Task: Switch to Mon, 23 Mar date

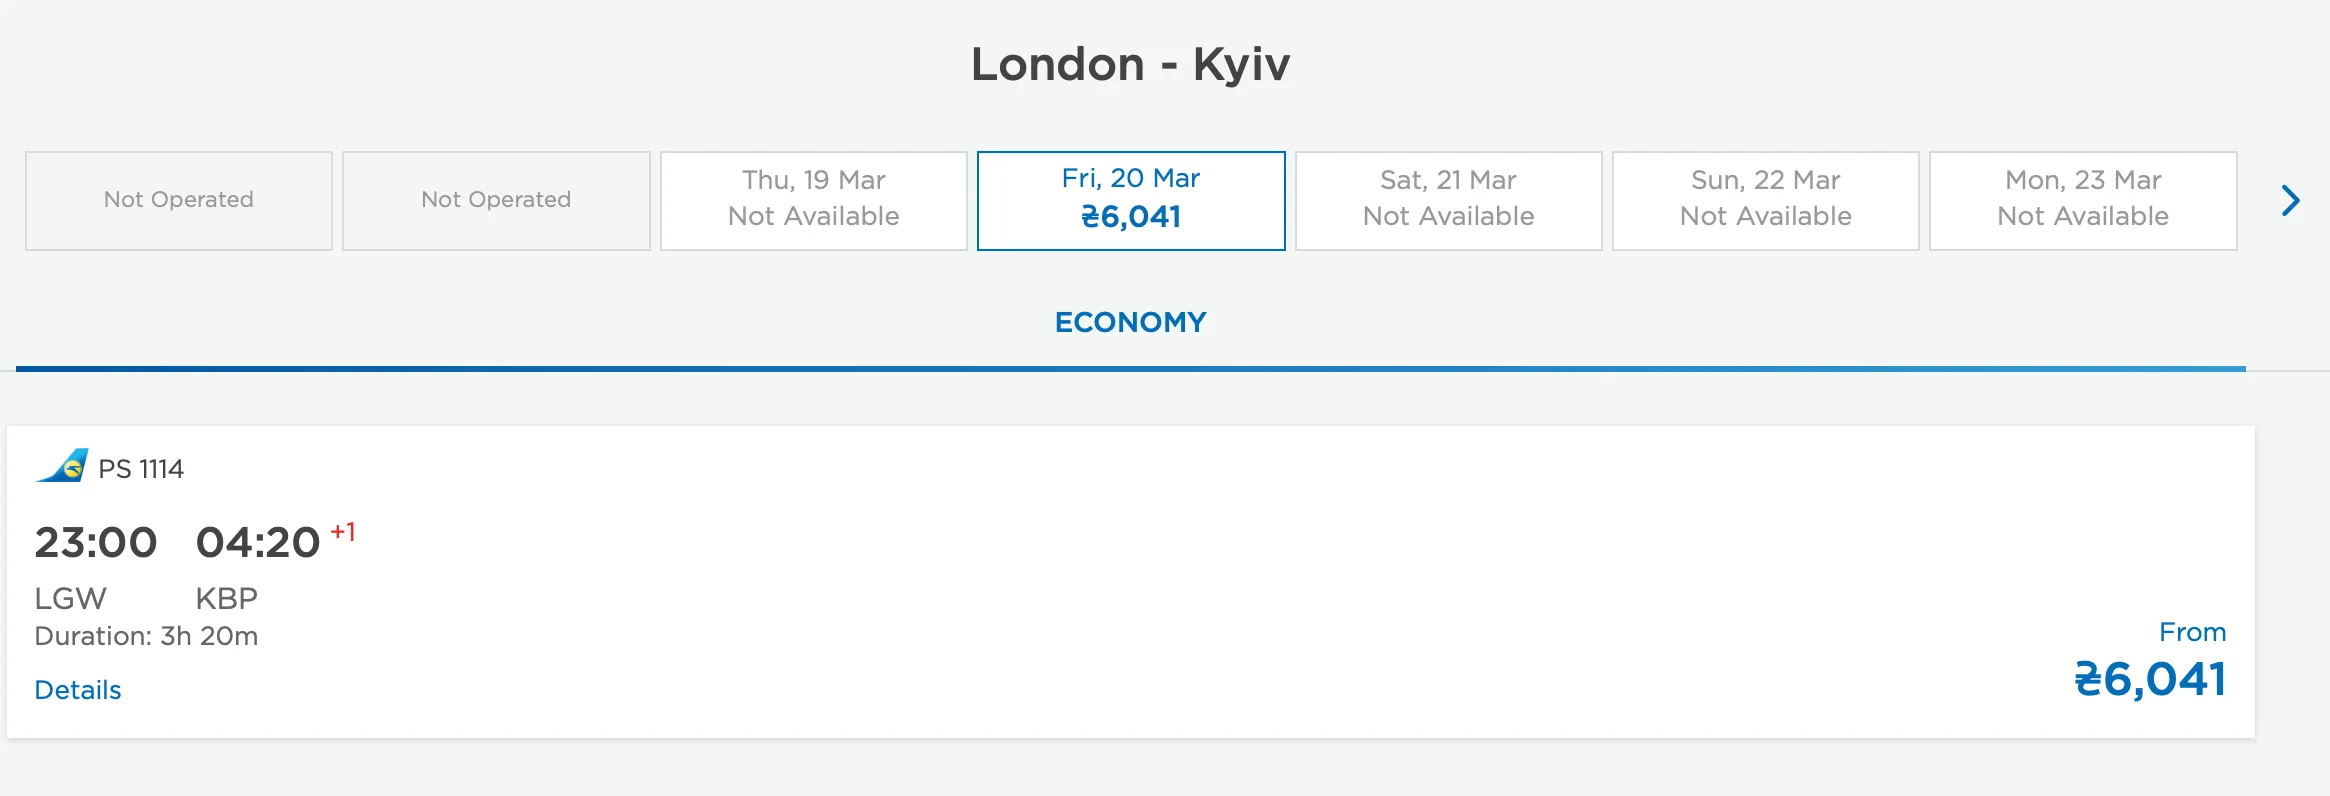Action: [2083, 200]
